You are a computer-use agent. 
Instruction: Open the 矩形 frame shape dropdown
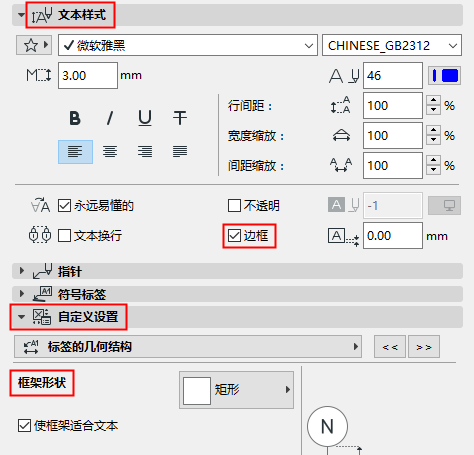click(236, 390)
